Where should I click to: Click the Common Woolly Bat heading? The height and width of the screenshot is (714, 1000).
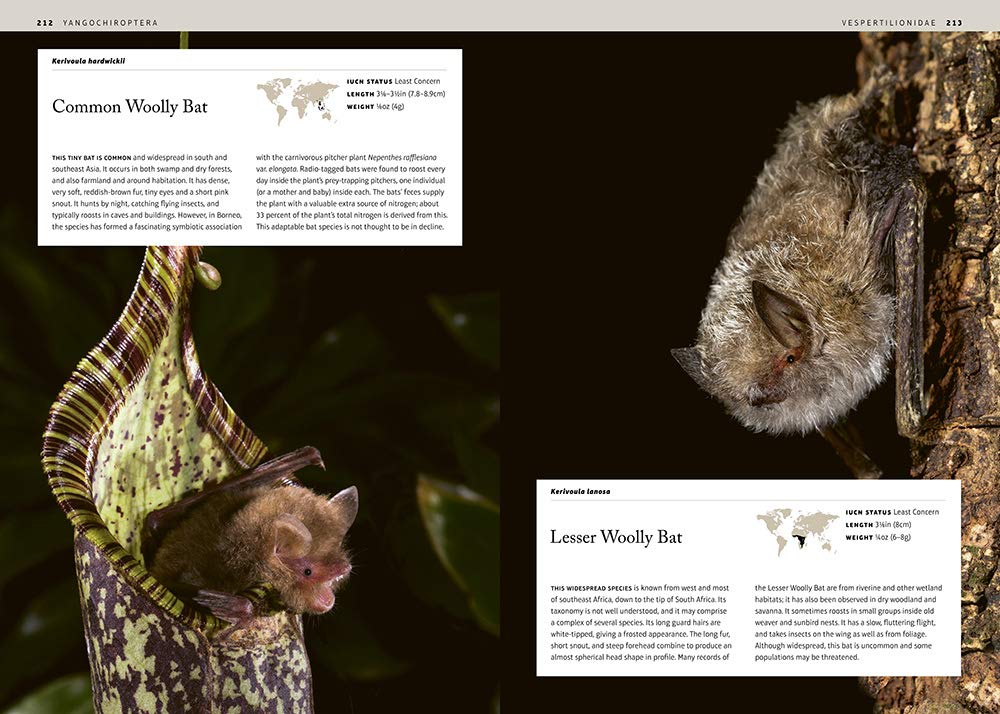pyautogui.click(x=129, y=107)
